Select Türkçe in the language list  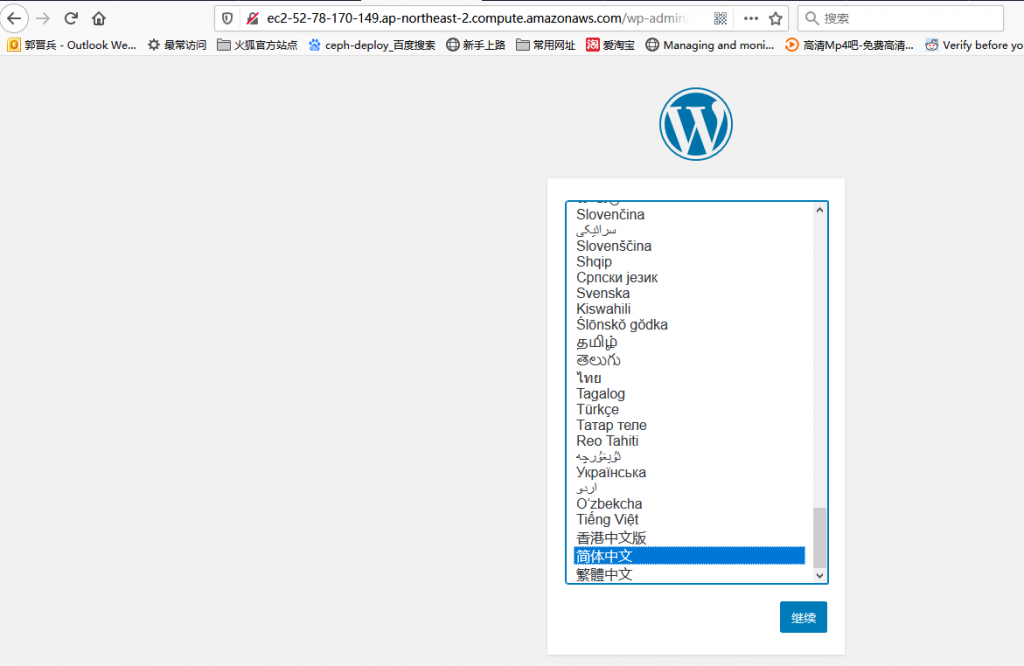(690, 409)
